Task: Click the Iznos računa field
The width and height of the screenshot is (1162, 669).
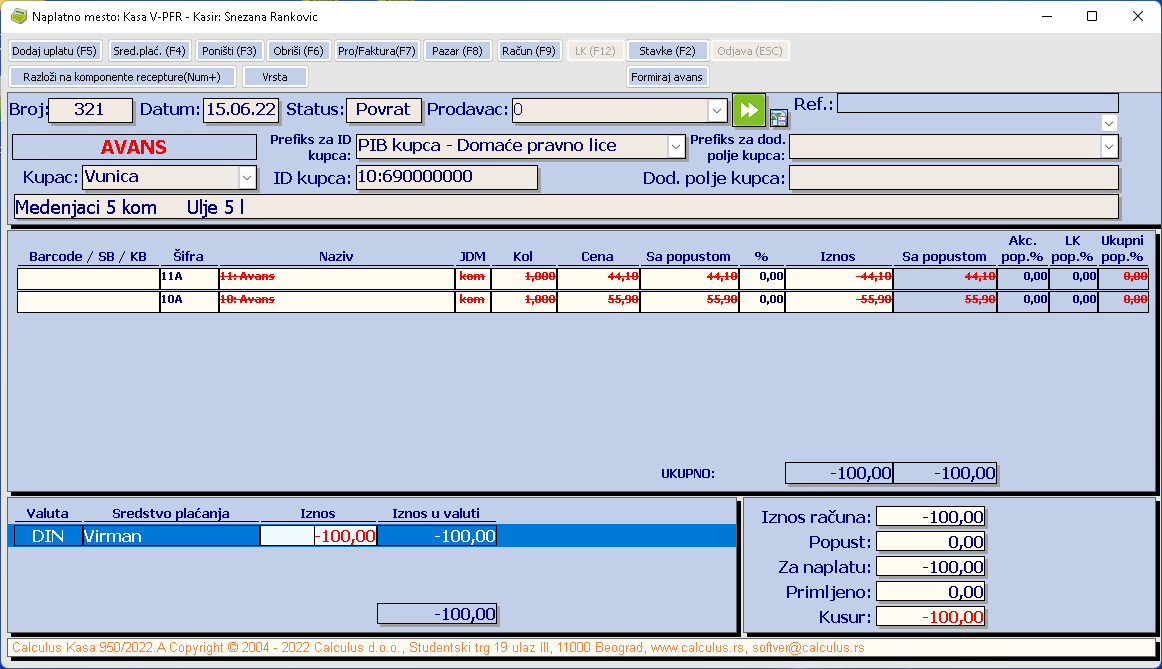Action: tap(931, 517)
